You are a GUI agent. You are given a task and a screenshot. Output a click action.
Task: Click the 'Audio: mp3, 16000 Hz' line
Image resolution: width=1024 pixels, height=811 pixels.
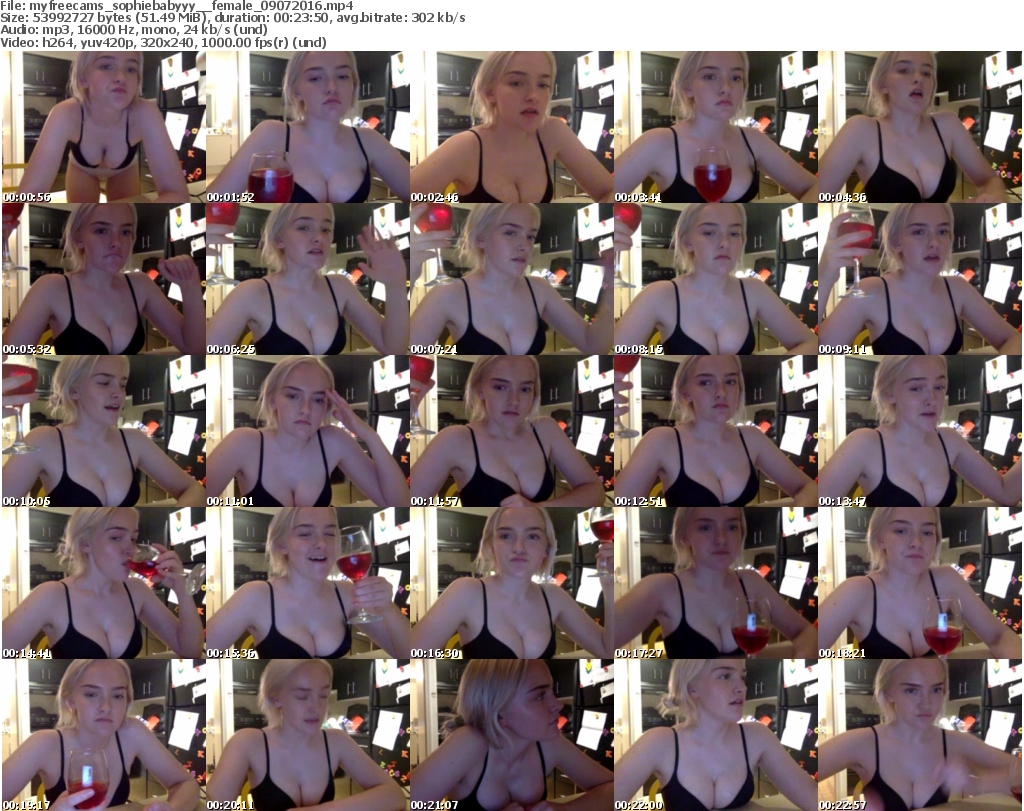[x=134, y=30]
